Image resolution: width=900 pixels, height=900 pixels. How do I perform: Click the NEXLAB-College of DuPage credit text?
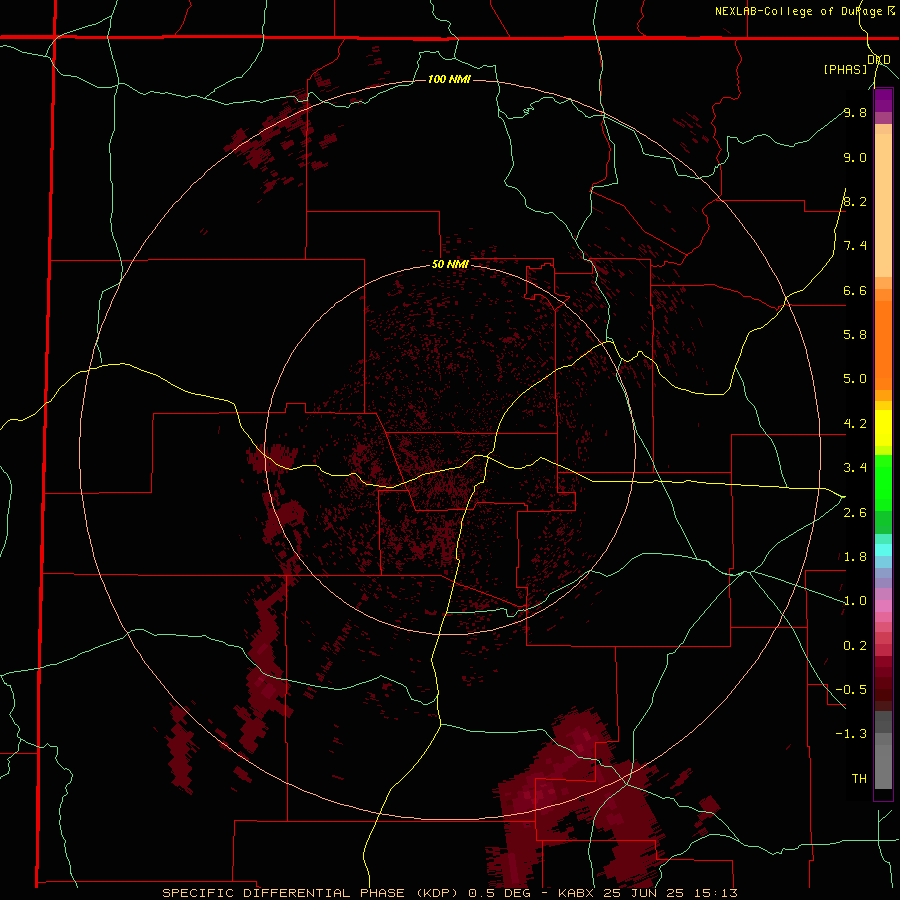[798, 11]
